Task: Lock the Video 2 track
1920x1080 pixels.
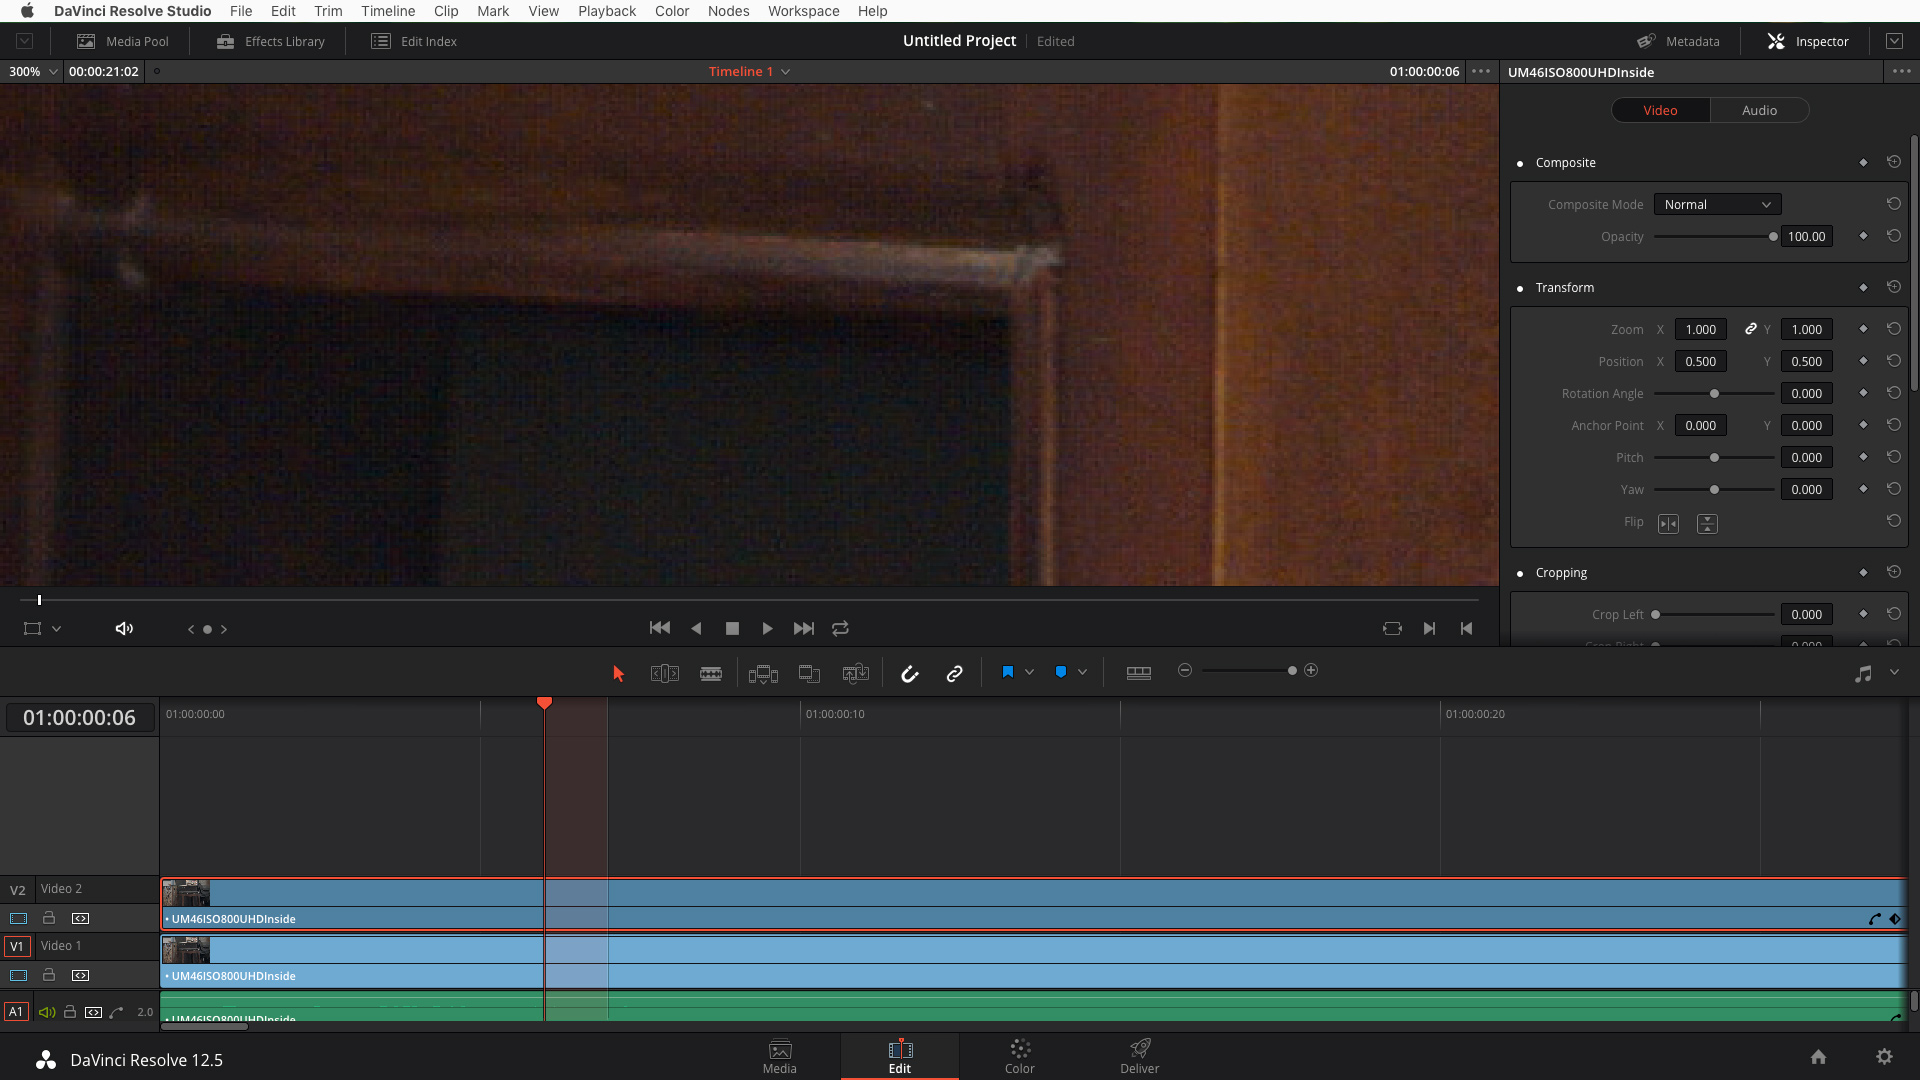Action: click(48, 917)
